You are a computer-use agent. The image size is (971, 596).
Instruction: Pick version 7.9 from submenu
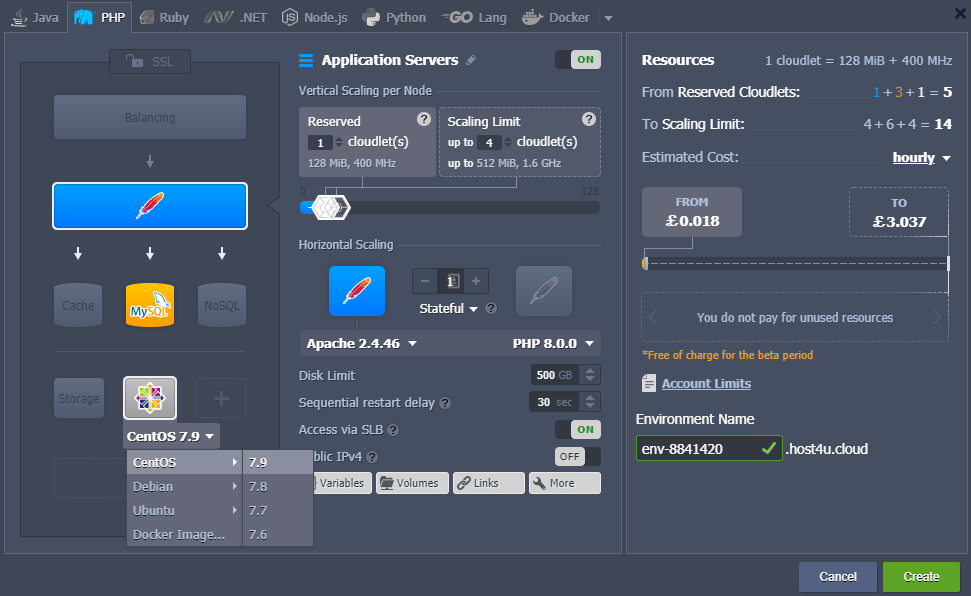coord(277,462)
